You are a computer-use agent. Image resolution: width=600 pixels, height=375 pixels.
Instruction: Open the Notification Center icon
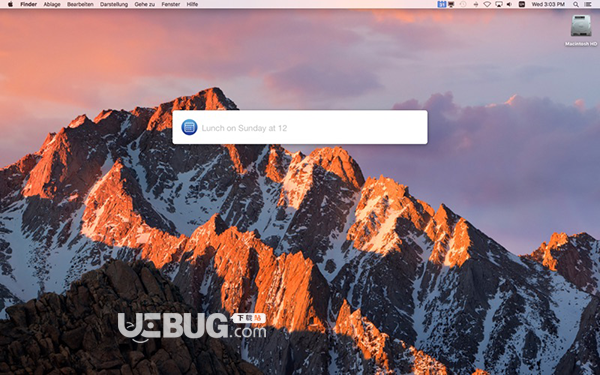[588, 4]
